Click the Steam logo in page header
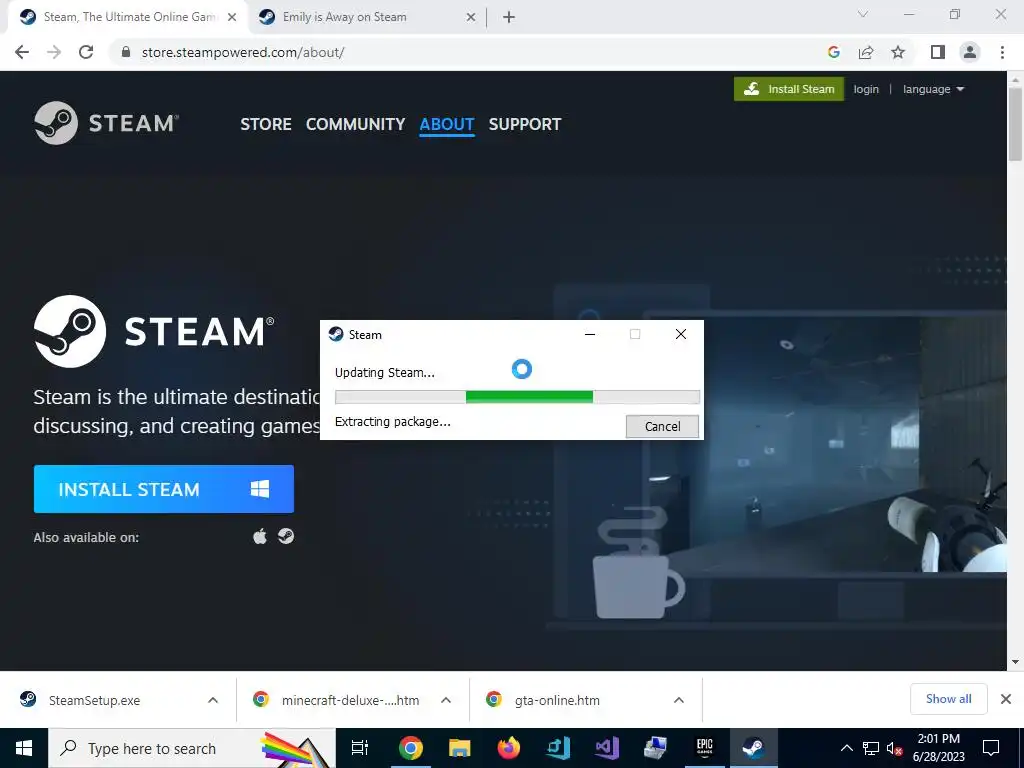Screen dimensions: 1024x768 106,123
